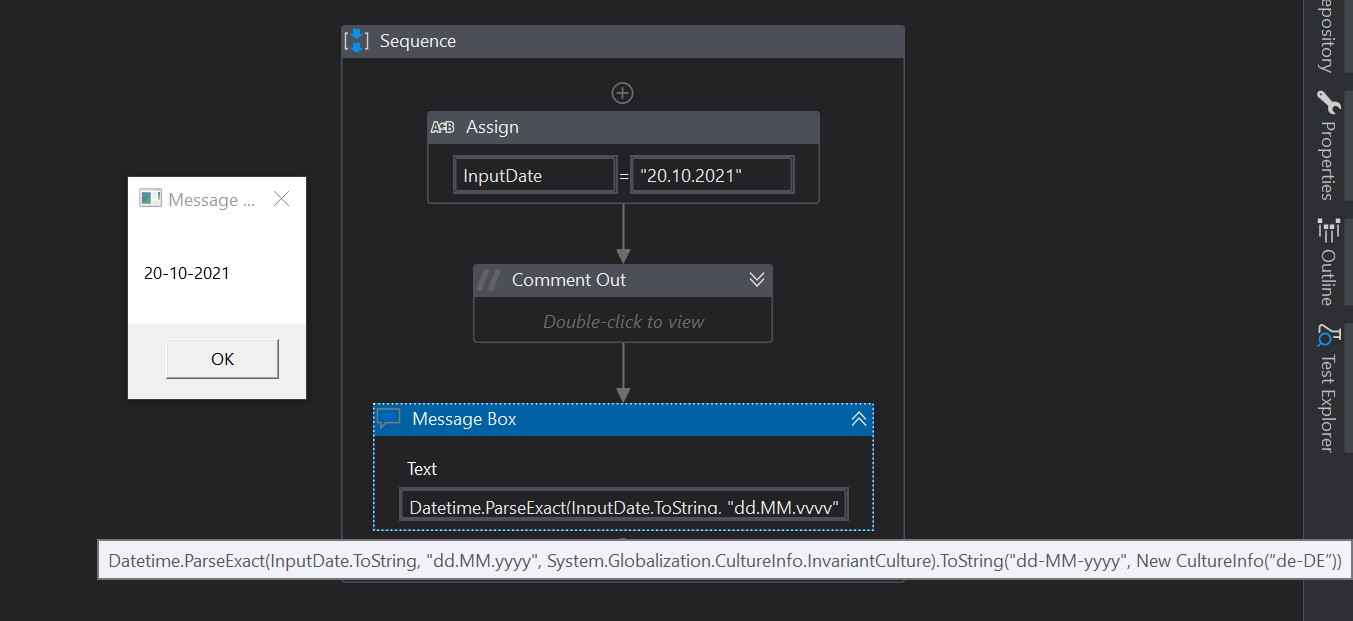Click the Message Box speech bubble icon
Screen dimensions: 1353x621
coord(389,419)
